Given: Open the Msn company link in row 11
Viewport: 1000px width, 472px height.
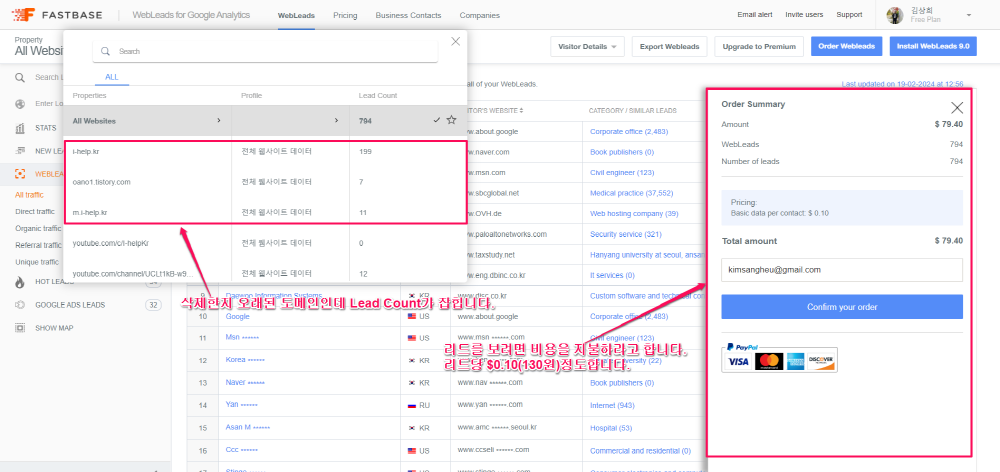Looking at the screenshot, I should pyautogui.click(x=242, y=337).
